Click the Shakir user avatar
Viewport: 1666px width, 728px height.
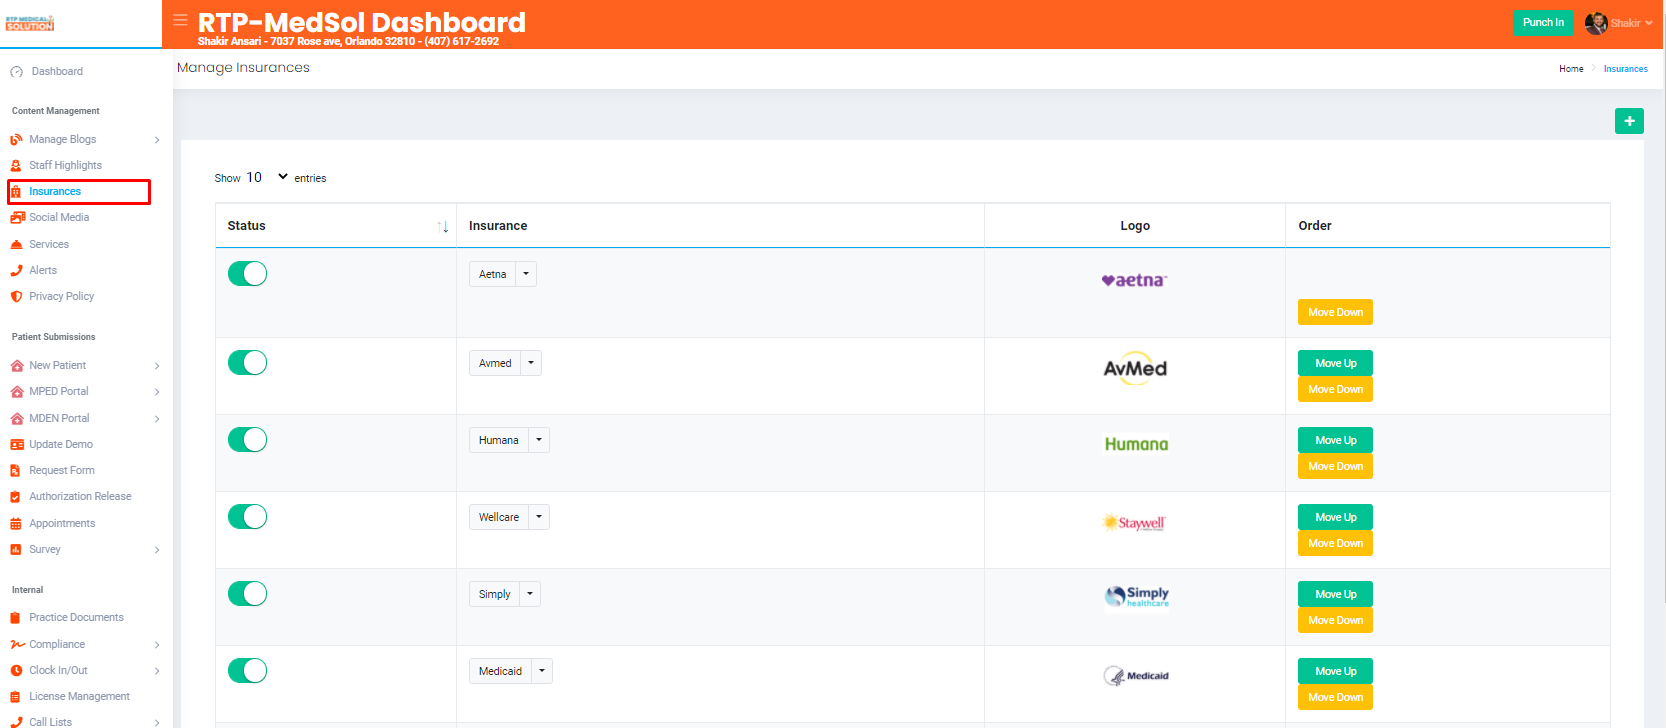pyautogui.click(x=1596, y=23)
